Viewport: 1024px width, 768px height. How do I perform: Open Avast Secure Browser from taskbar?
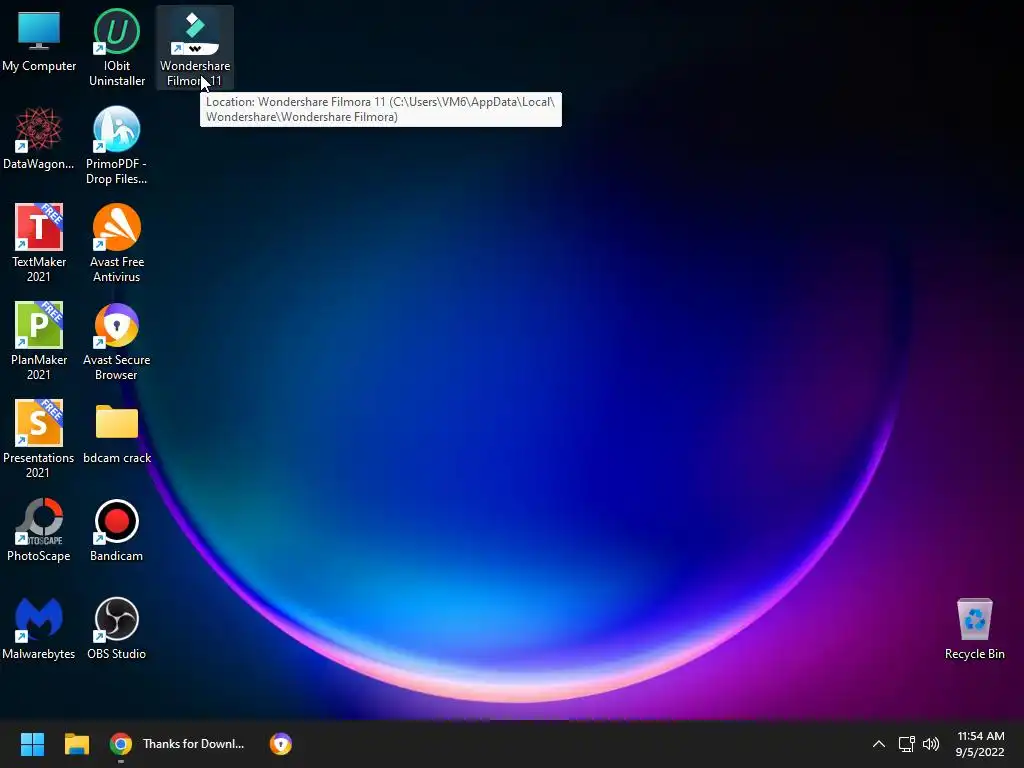pos(281,744)
